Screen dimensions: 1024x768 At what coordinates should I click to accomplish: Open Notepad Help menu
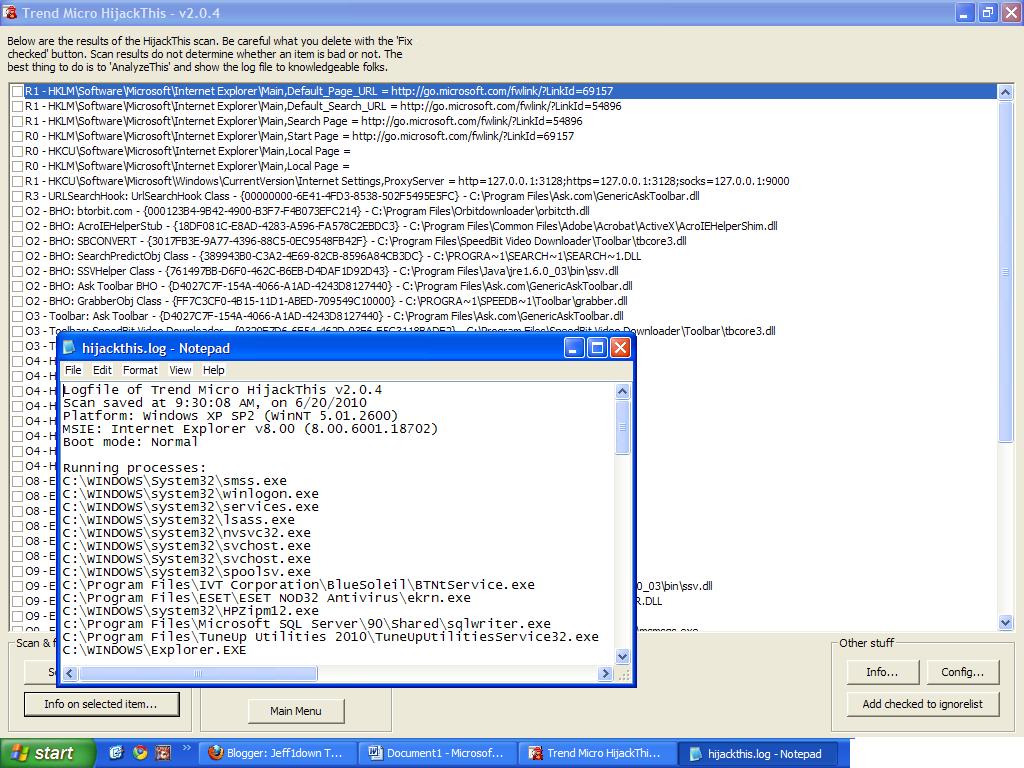coord(214,370)
